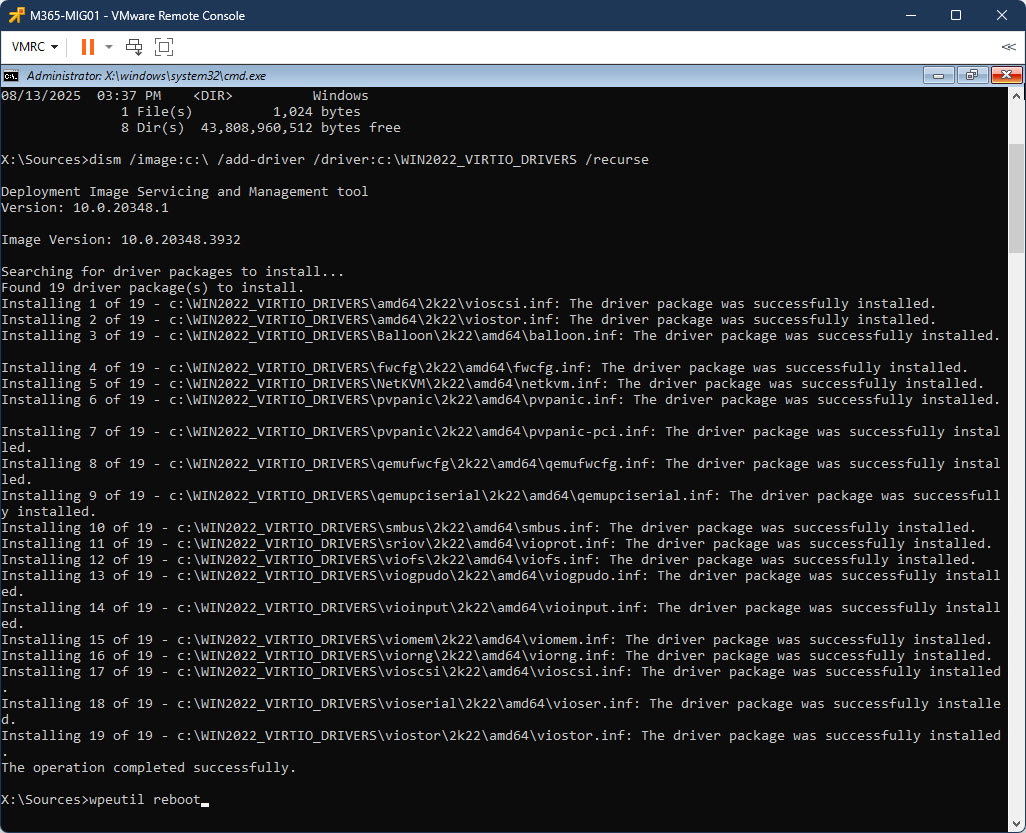Click the 'Installing 1 of 19' vioscsi.inf line

469,304
